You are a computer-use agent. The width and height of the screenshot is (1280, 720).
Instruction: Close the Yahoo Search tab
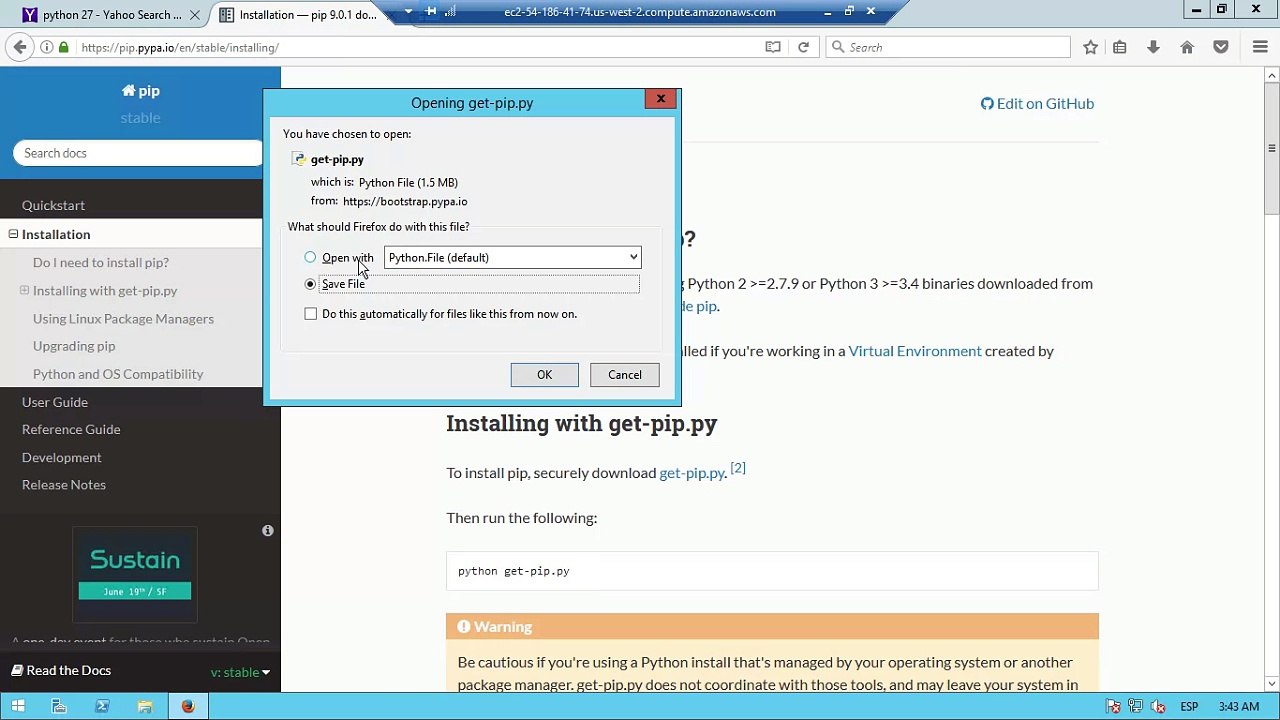pyautogui.click(x=195, y=15)
